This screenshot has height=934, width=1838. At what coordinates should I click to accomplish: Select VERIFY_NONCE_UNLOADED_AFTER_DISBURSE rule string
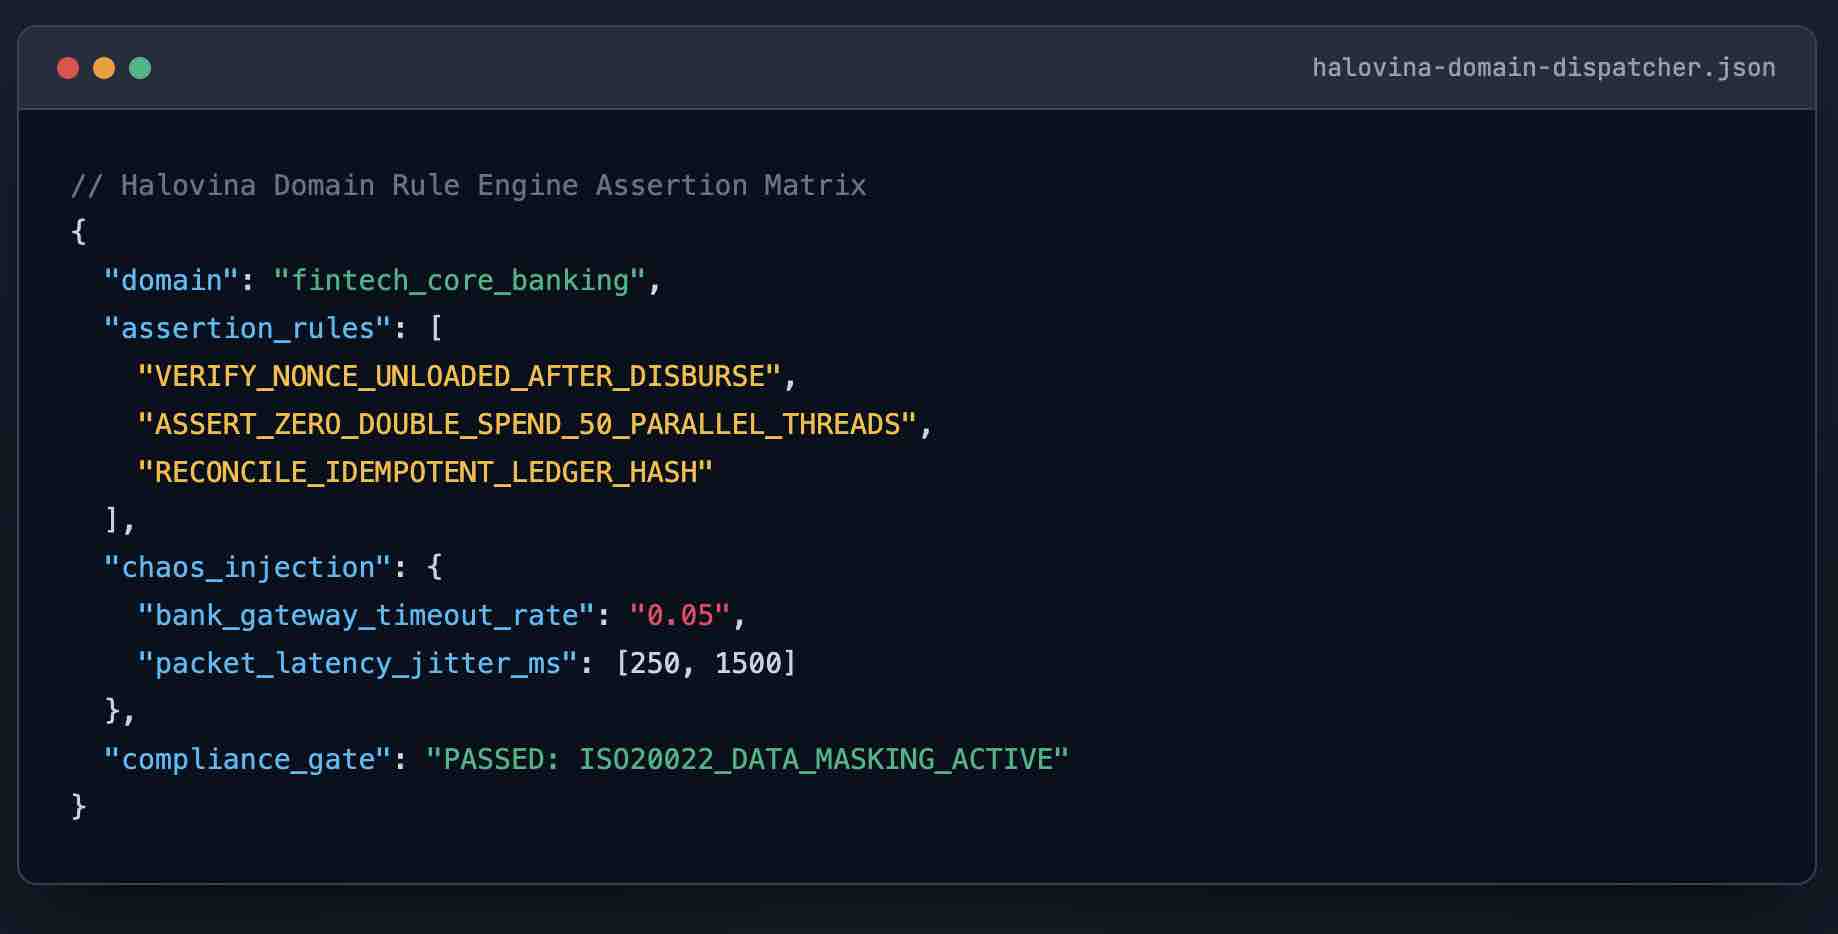[459, 376]
